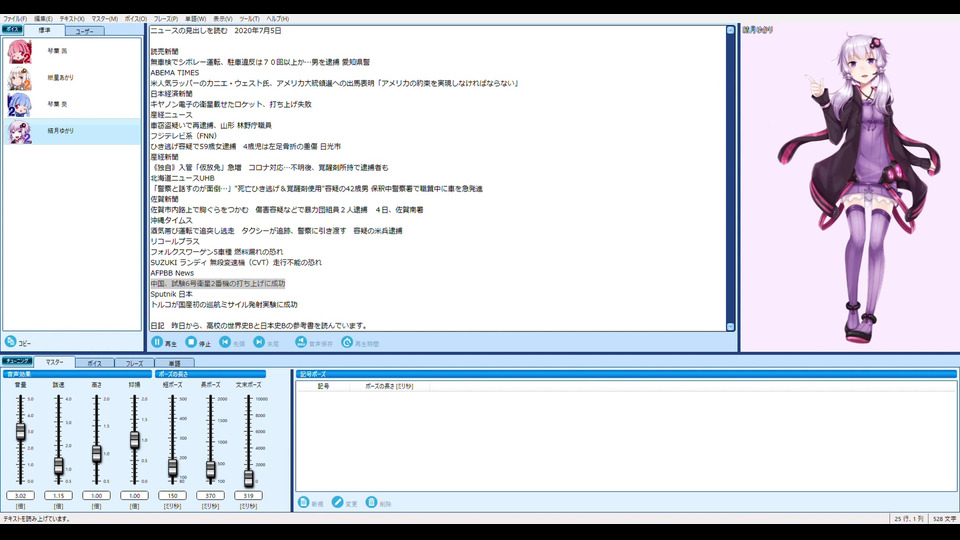Select the 琴葉 葵 voice preset
The height and width of the screenshot is (540, 960).
72,105
